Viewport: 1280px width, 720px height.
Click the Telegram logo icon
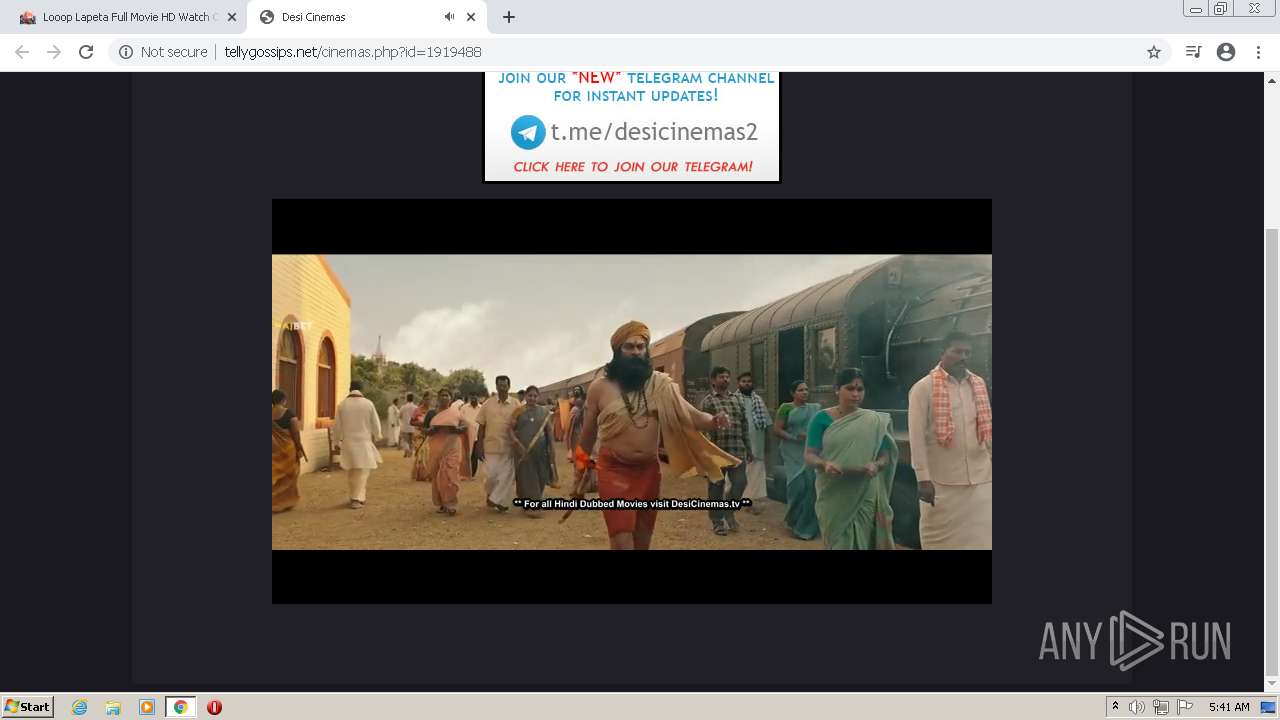pyautogui.click(x=528, y=132)
